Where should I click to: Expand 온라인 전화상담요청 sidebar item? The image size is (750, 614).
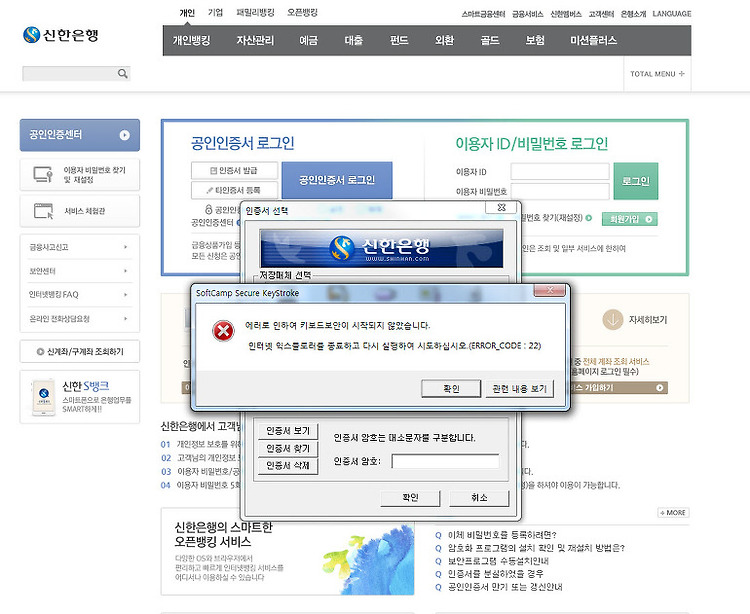[x=79, y=318]
